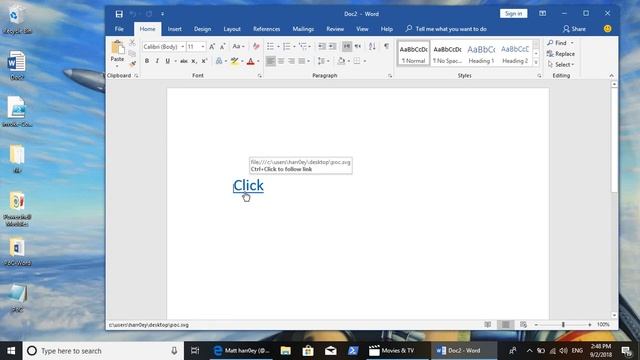Toggle Superscript formatting
The image size is (640, 360).
click(204, 61)
